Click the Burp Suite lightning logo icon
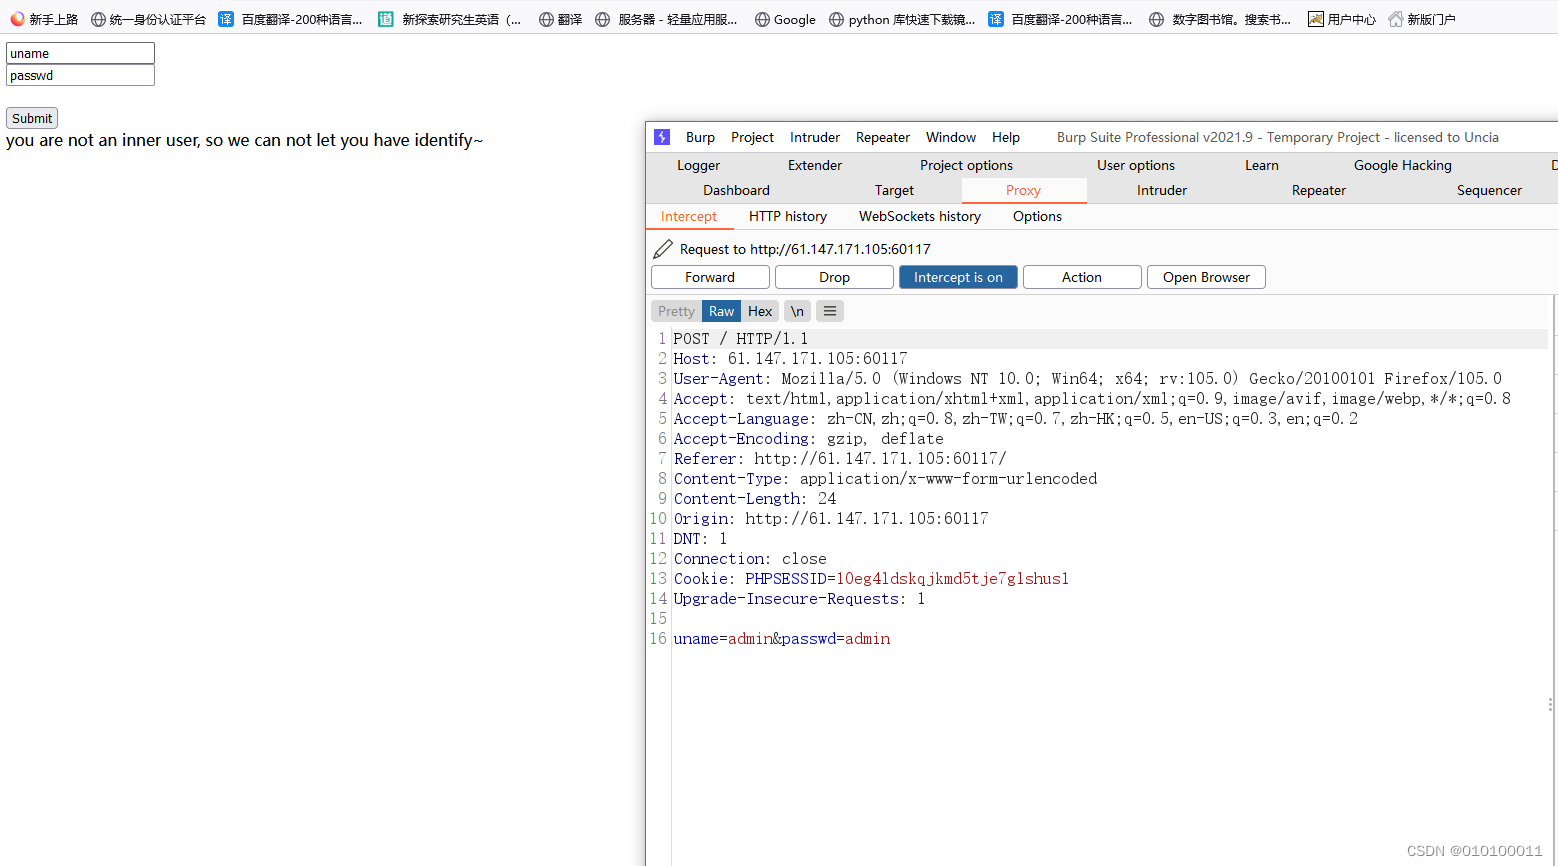Image resolution: width=1558 pixels, height=866 pixels. (x=661, y=137)
